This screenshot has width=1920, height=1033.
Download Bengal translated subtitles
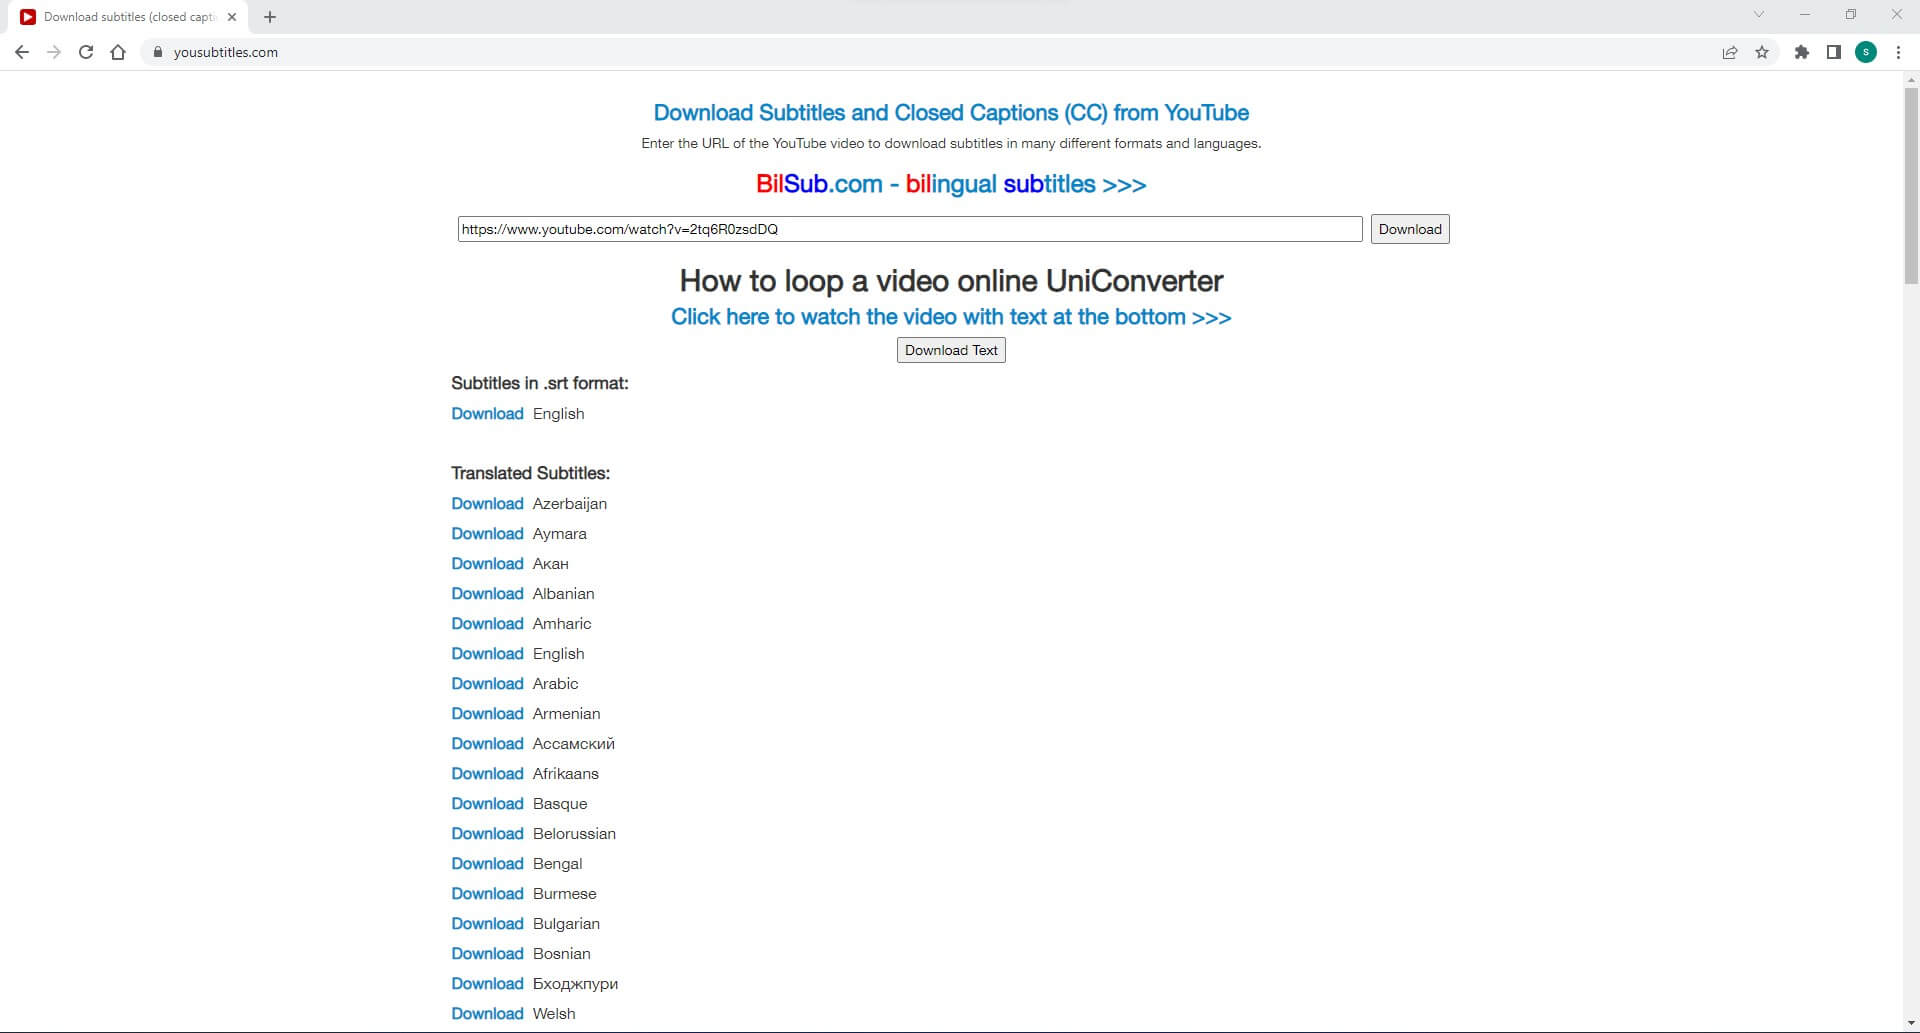coord(487,864)
